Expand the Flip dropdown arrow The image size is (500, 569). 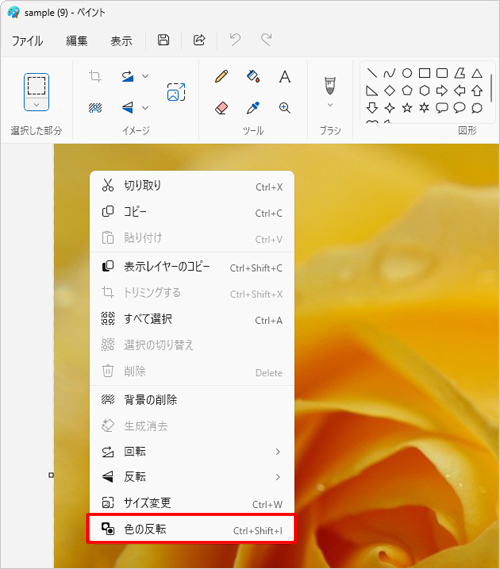(145, 108)
